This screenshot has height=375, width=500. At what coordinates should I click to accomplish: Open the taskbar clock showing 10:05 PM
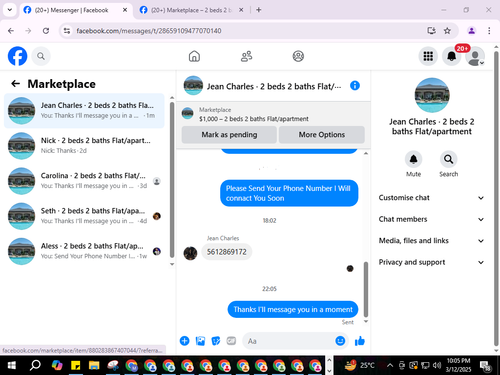click(458, 365)
